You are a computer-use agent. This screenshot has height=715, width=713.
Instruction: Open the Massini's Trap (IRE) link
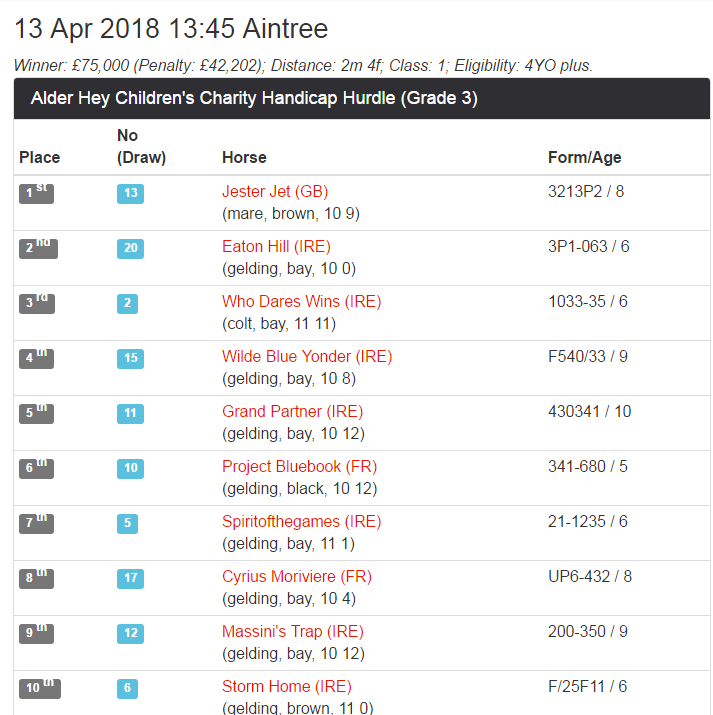point(293,632)
